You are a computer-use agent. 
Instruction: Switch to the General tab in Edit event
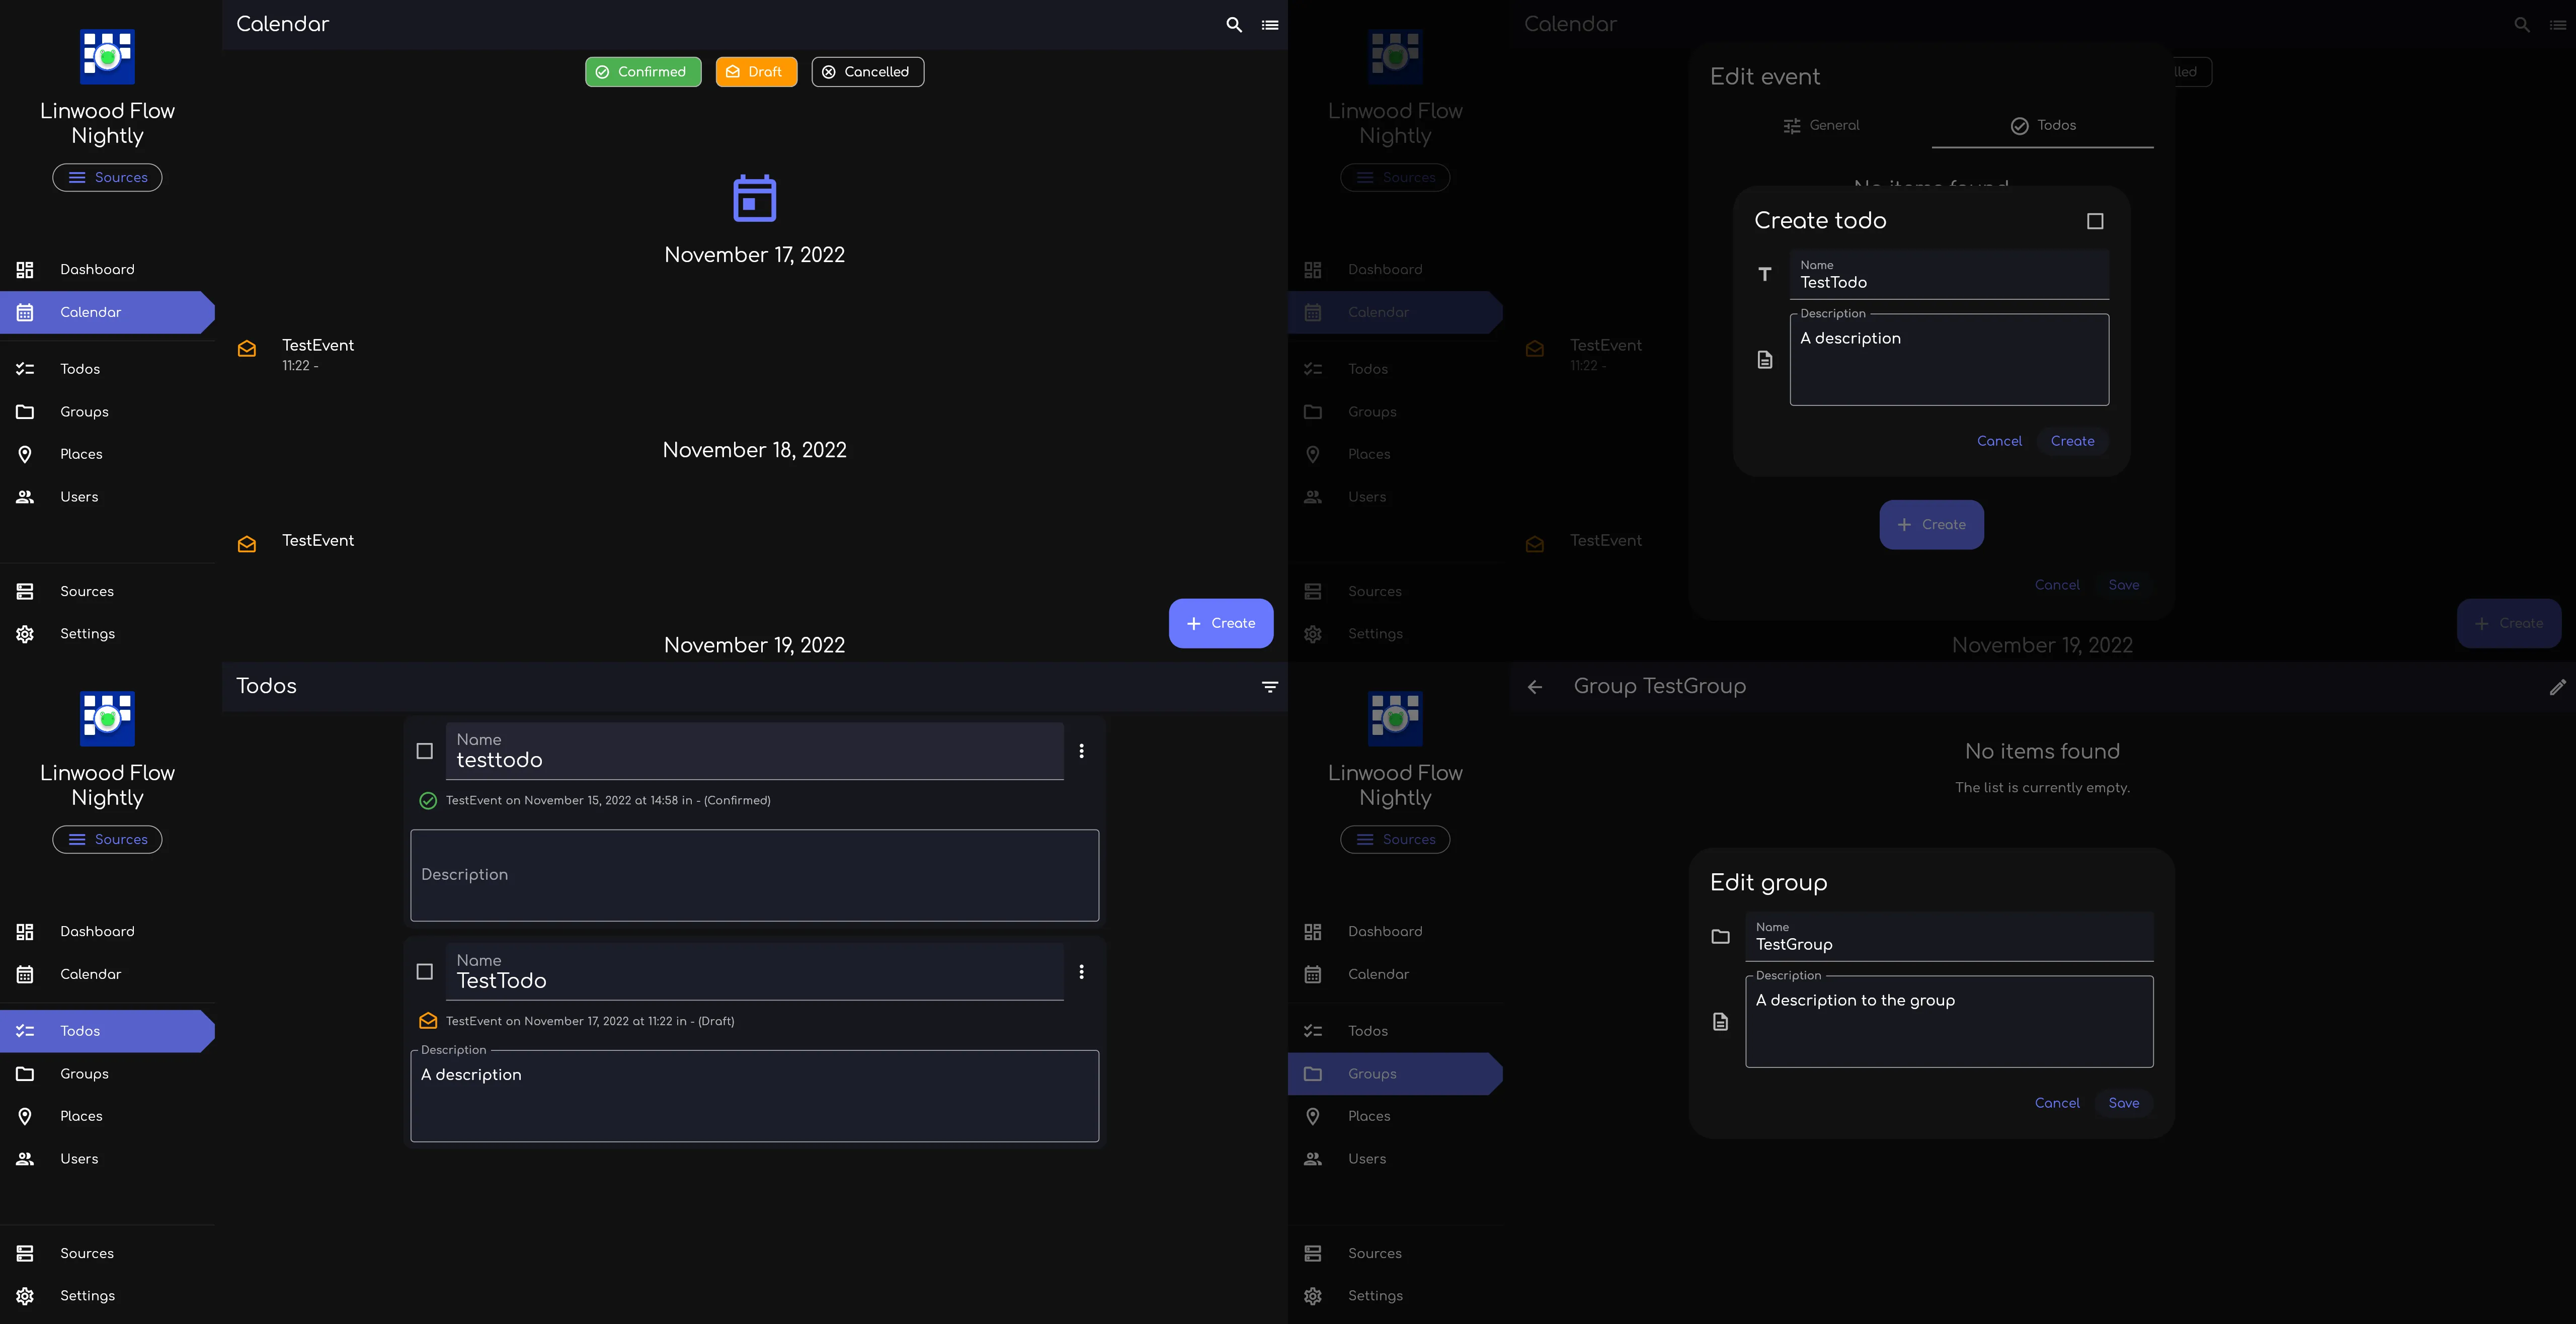click(1822, 125)
